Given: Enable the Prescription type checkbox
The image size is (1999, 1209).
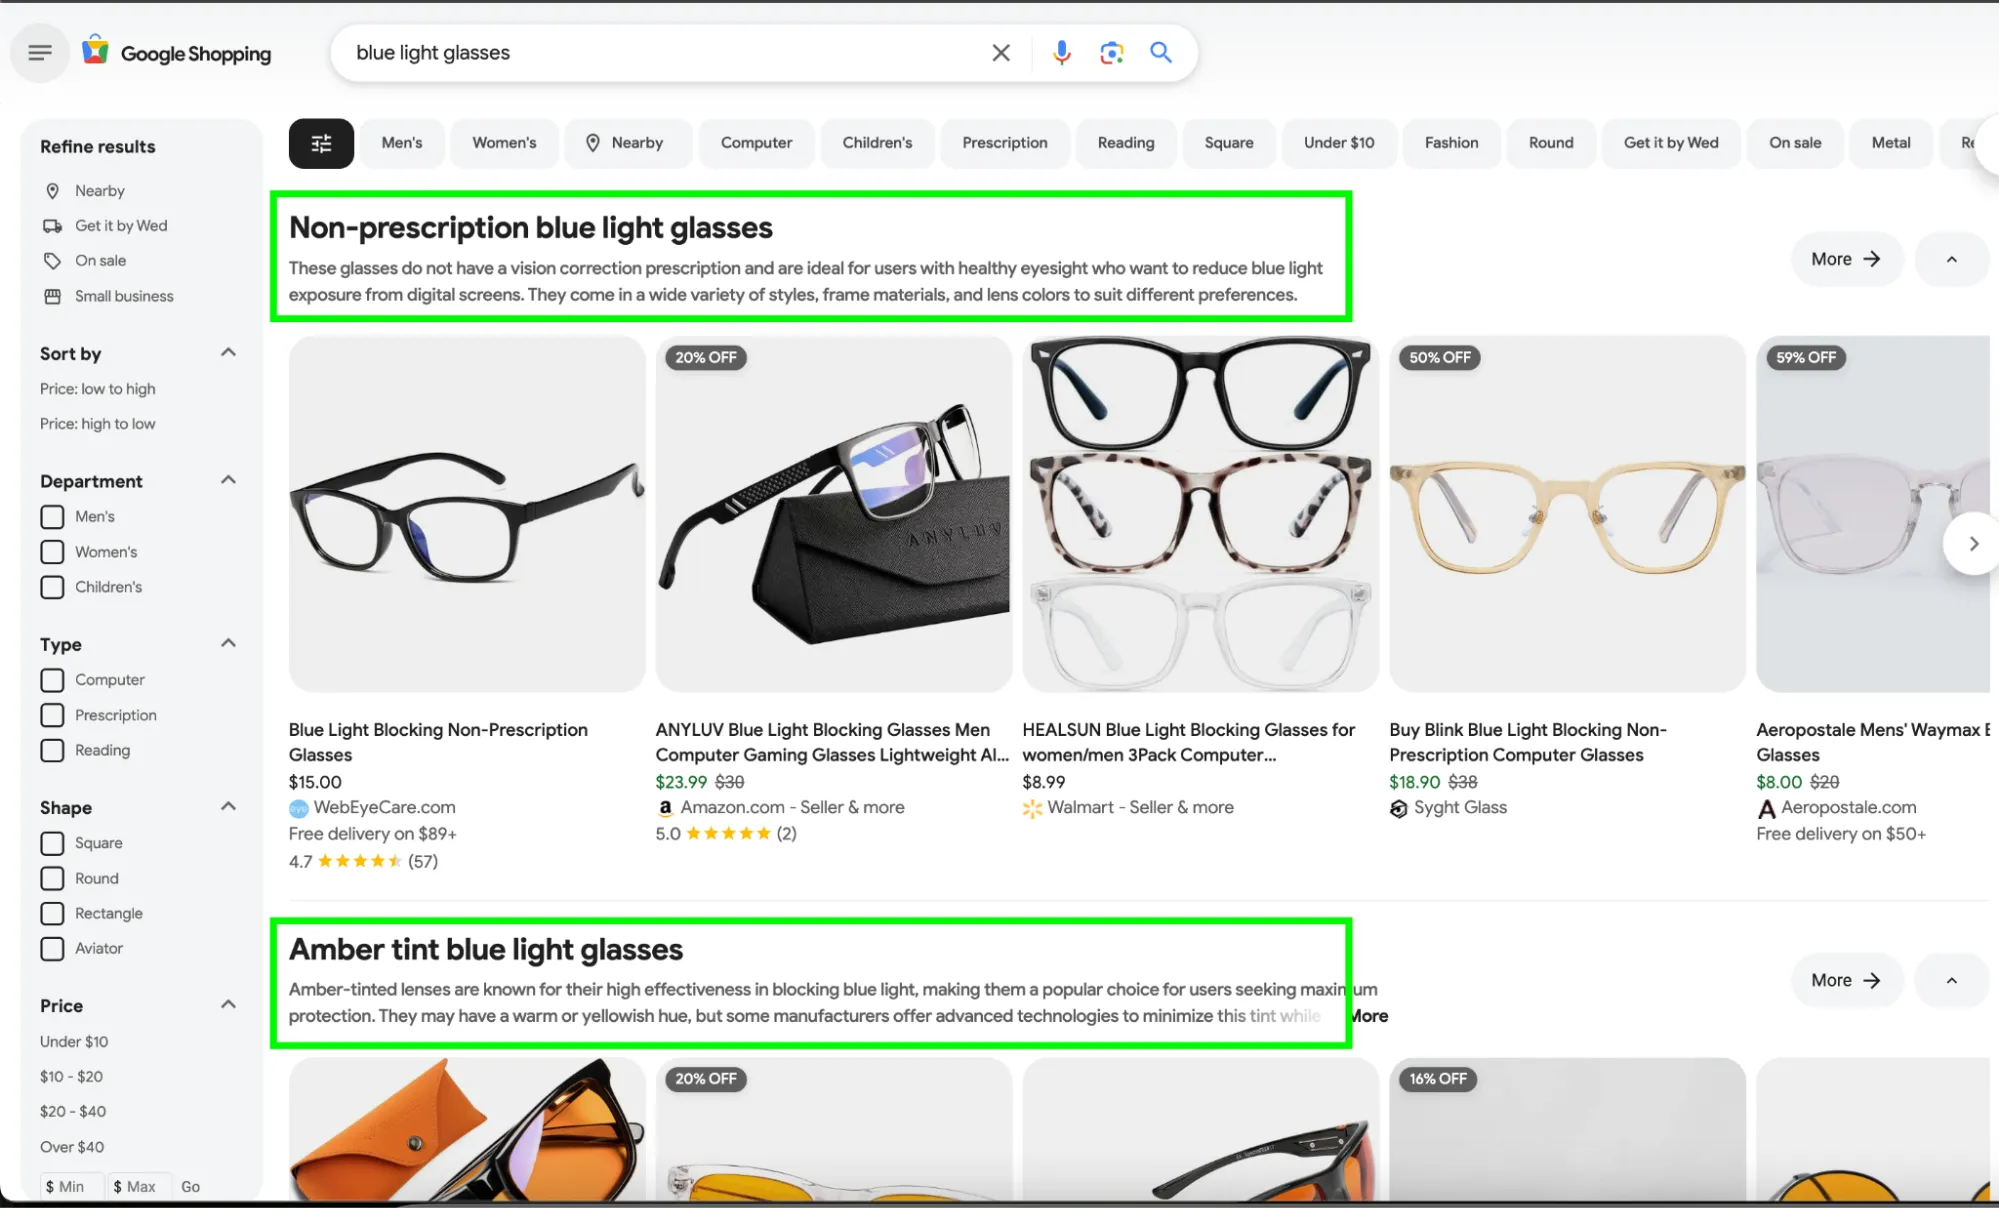Looking at the screenshot, I should [x=52, y=715].
